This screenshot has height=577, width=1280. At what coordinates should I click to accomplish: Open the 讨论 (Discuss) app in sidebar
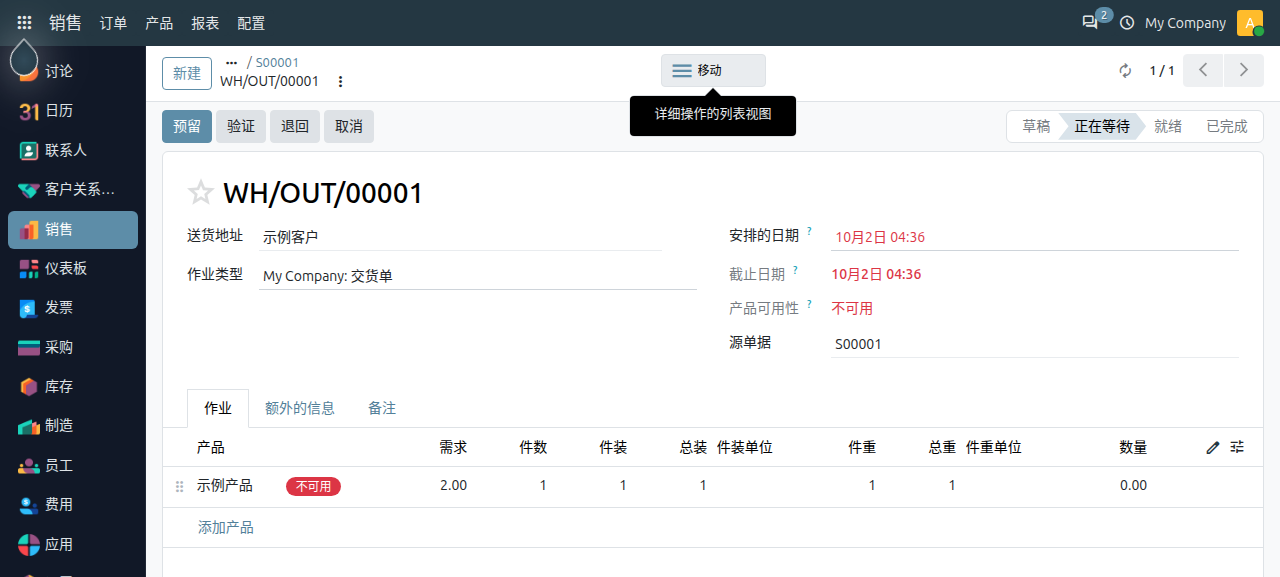pos(72,72)
